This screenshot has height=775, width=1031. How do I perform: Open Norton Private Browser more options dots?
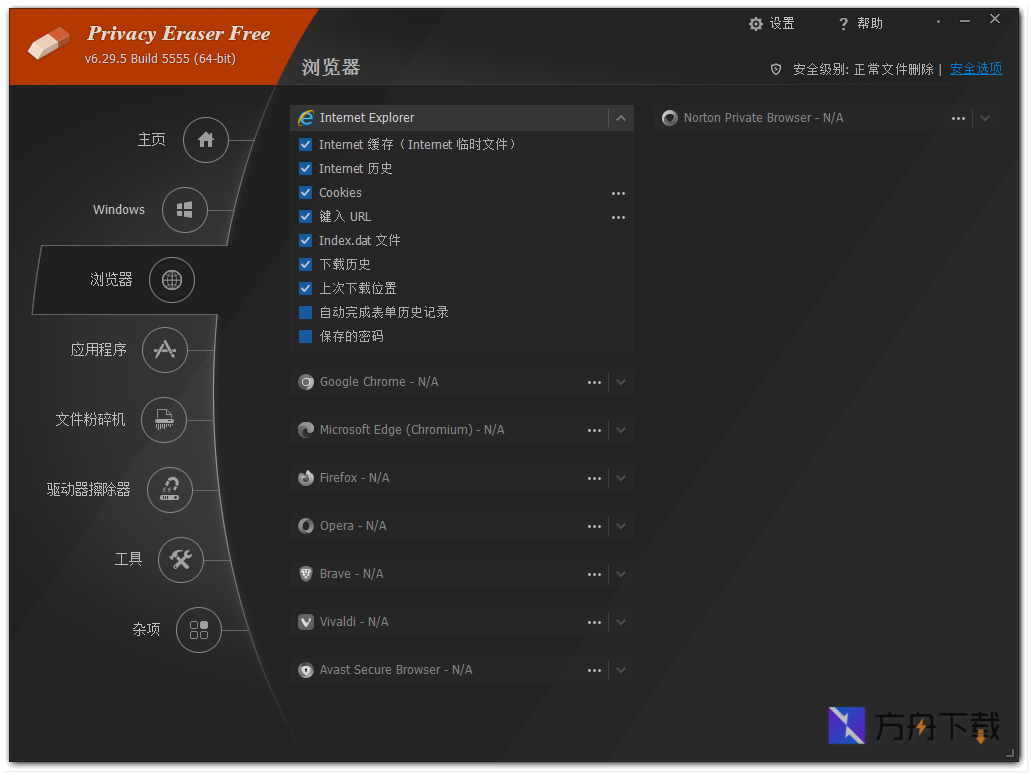pos(958,119)
